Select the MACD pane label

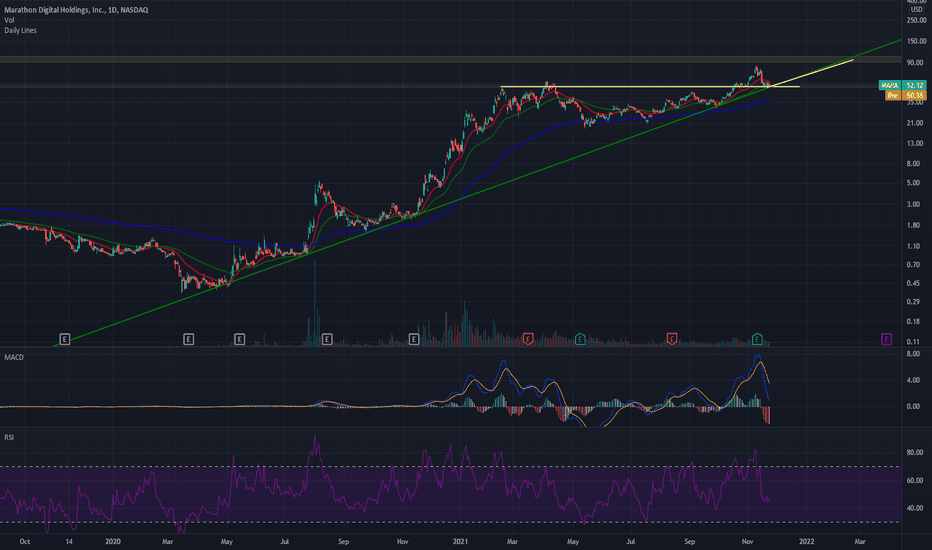coord(14,357)
